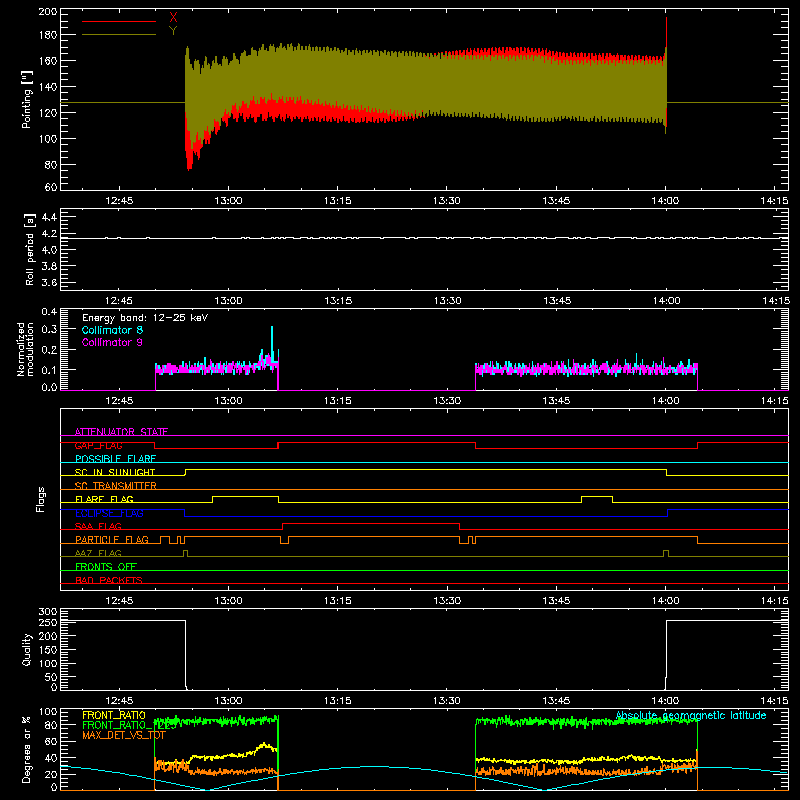Click the 3.6 value on Roll period axis
Viewport: 800px width, 800px height.
(49, 282)
